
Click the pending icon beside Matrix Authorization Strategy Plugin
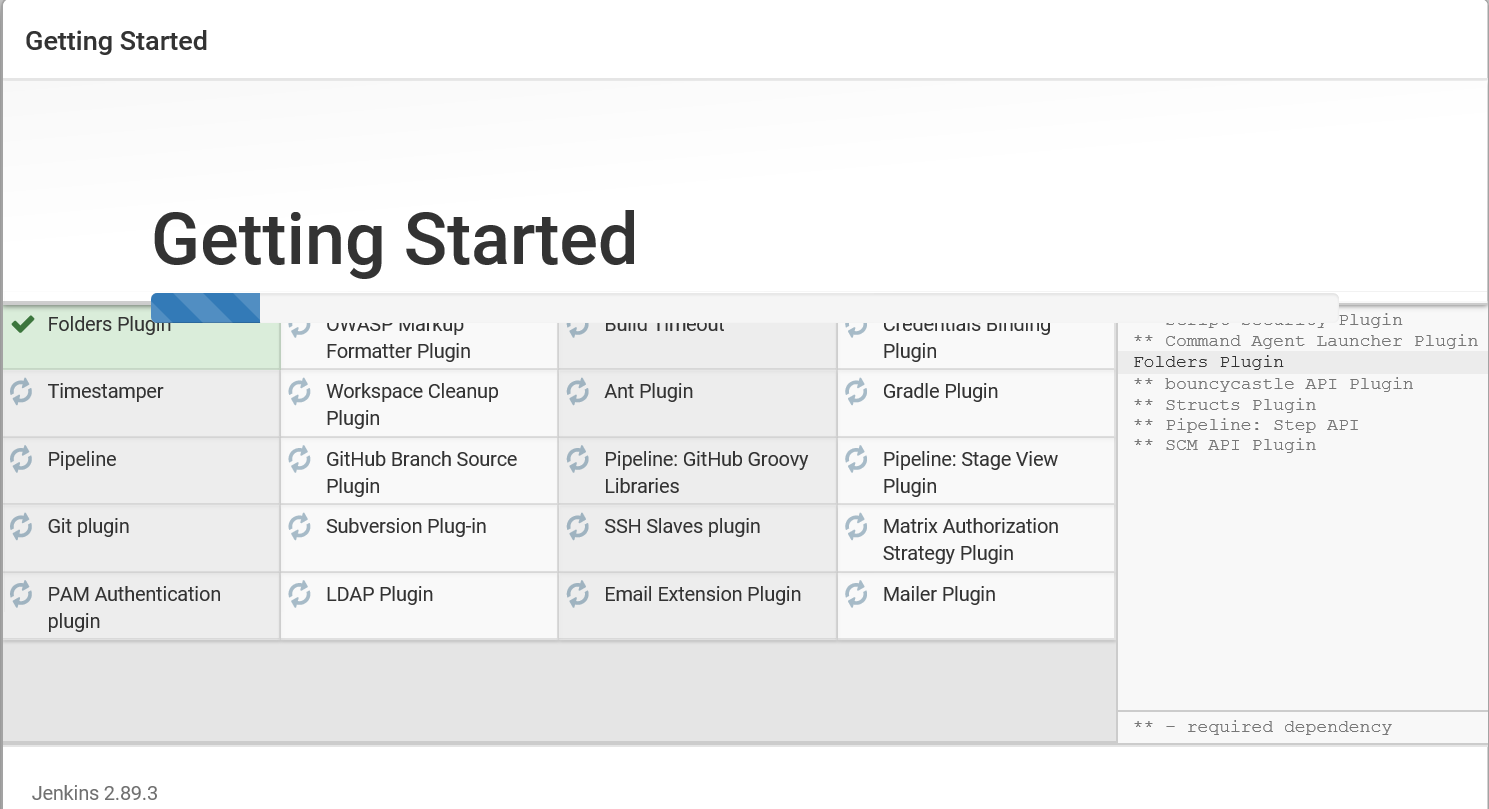[857, 527]
